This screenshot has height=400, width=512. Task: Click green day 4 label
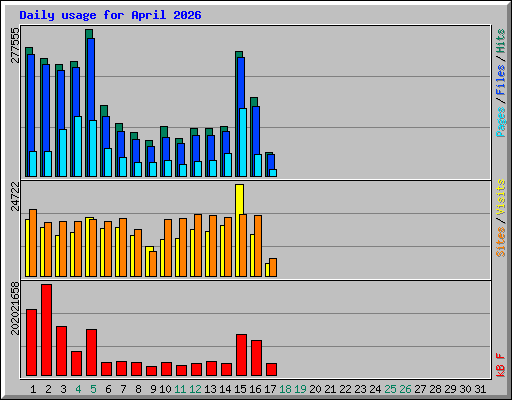coord(78,389)
